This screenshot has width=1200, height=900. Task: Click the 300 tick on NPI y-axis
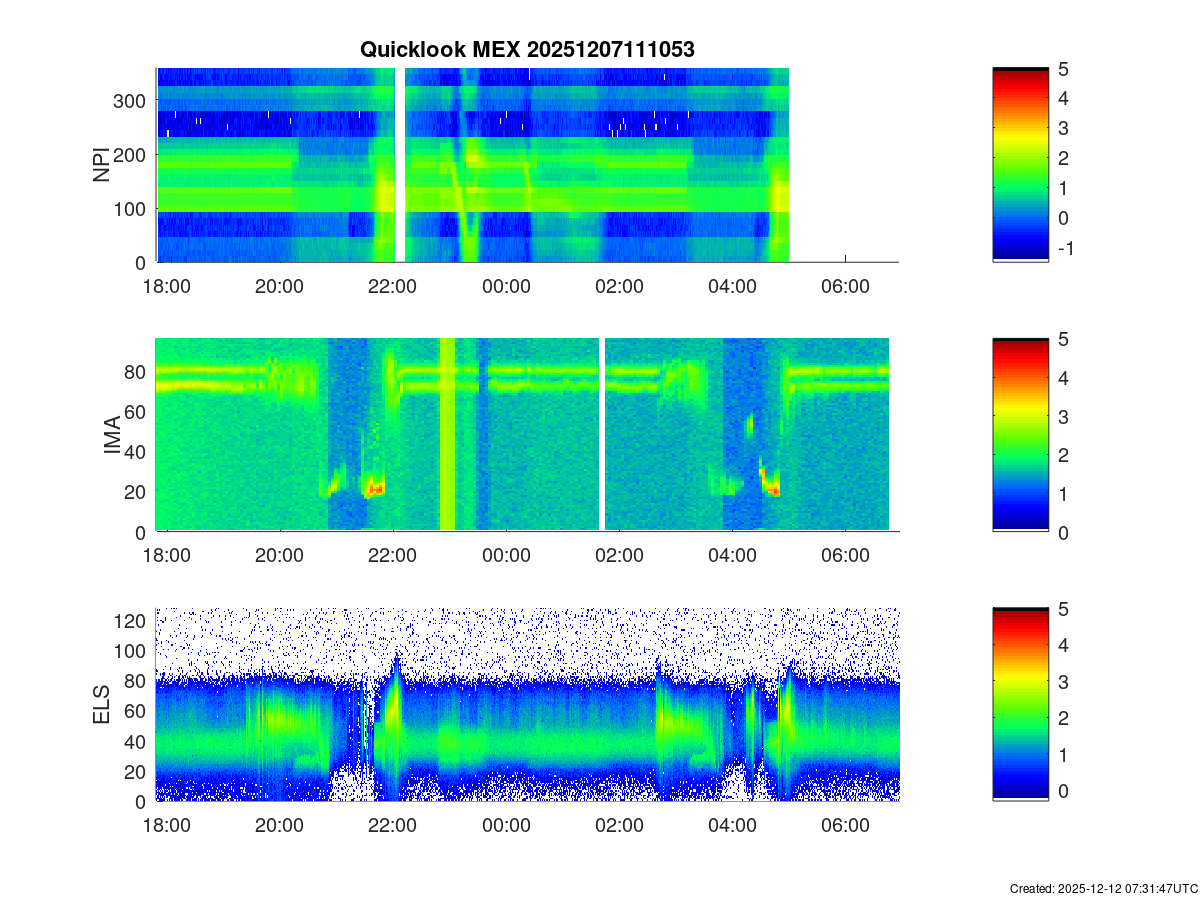[x=134, y=101]
